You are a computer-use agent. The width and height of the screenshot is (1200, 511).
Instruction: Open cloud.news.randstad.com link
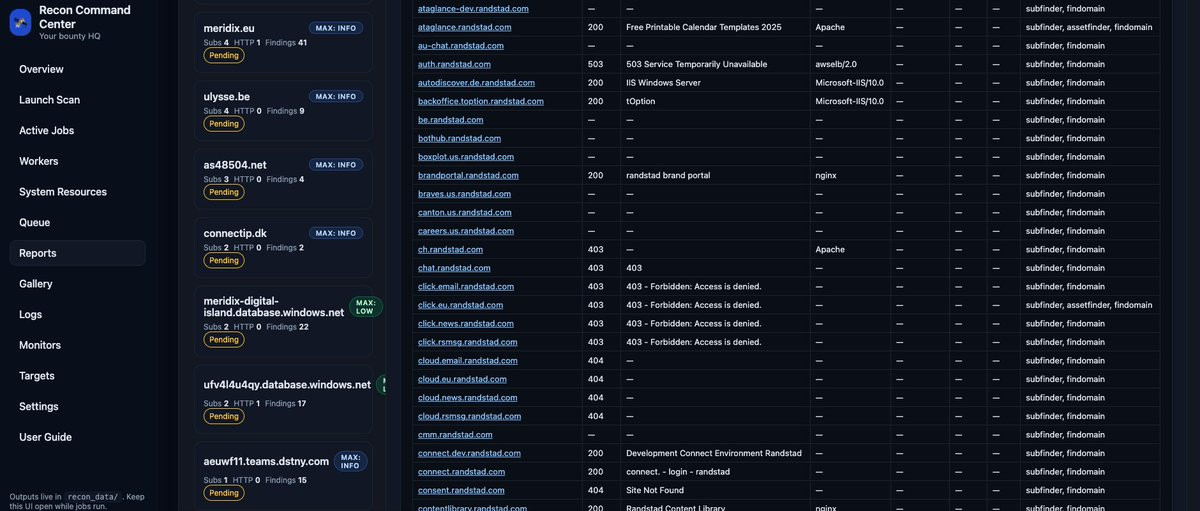coord(468,397)
